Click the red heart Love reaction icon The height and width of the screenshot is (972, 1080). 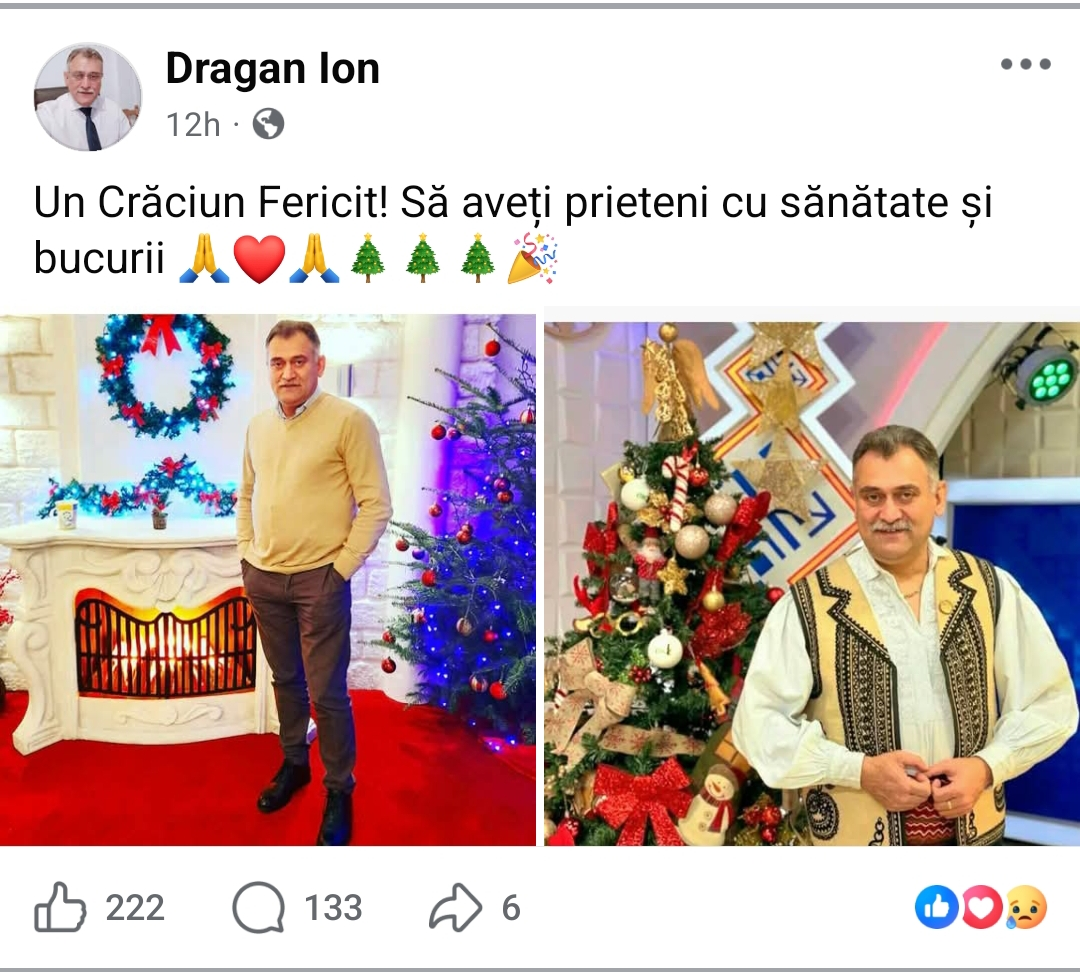982,907
